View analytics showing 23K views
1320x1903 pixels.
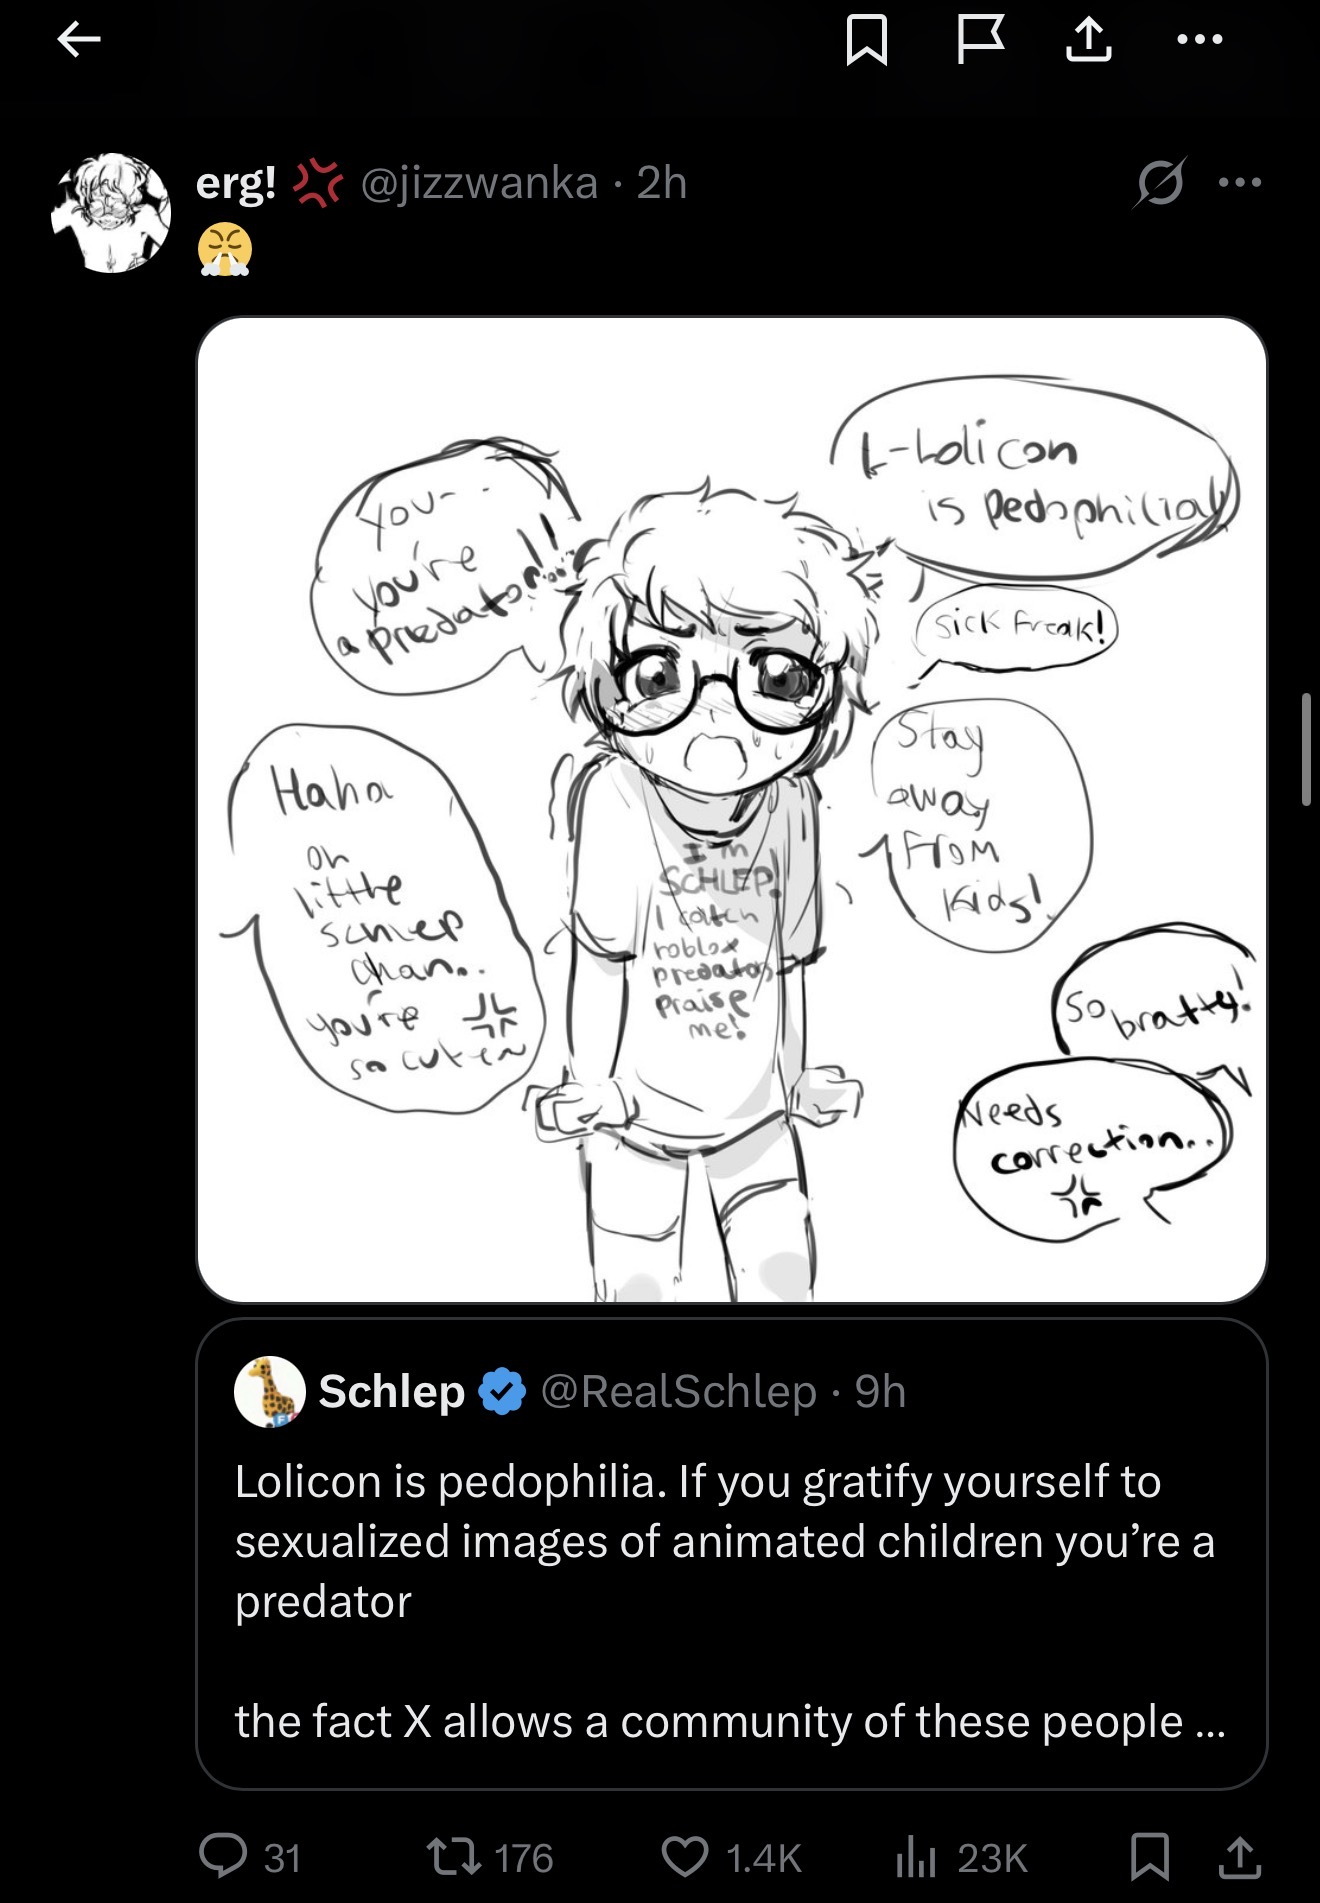tap(915, 1857)
